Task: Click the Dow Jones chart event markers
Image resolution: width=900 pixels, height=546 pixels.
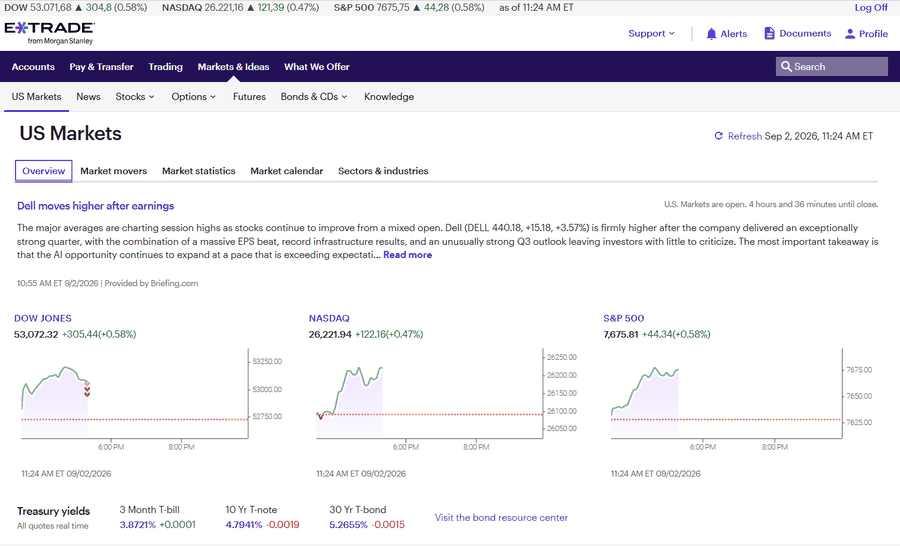Action: point(87,389)
